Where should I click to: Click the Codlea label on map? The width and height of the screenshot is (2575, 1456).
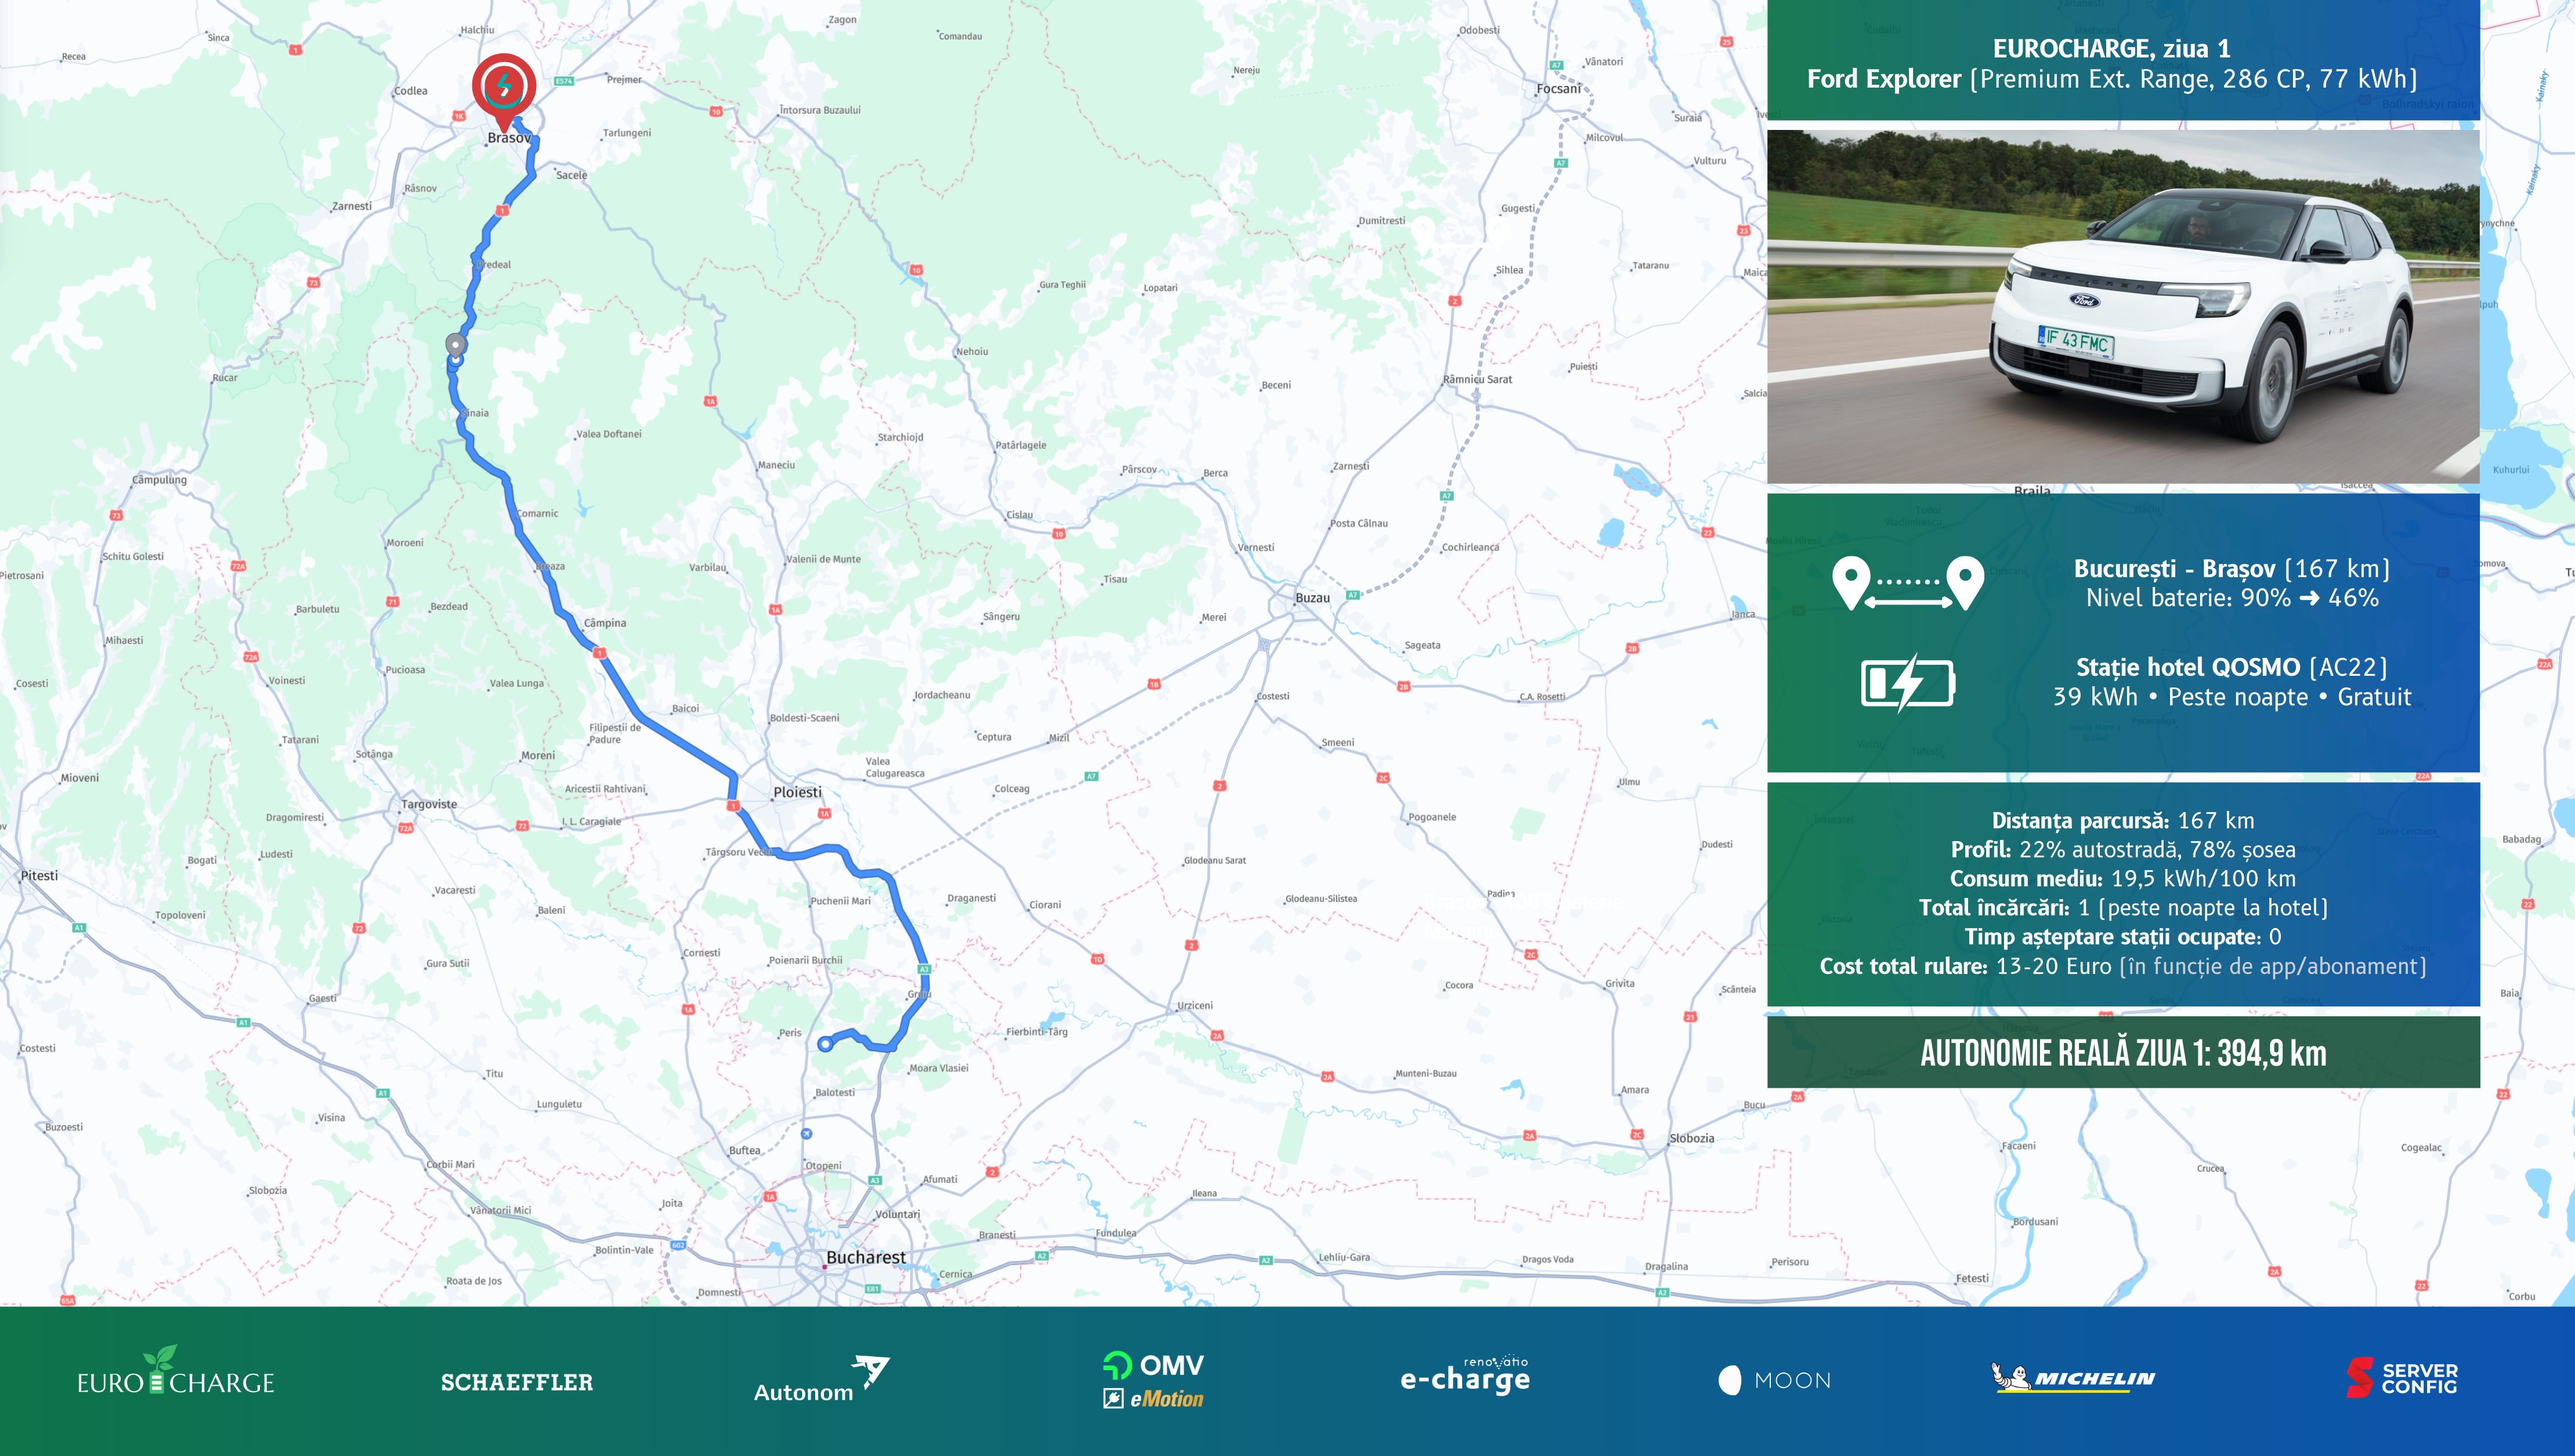pyautogui.click(x=410, y=91)
